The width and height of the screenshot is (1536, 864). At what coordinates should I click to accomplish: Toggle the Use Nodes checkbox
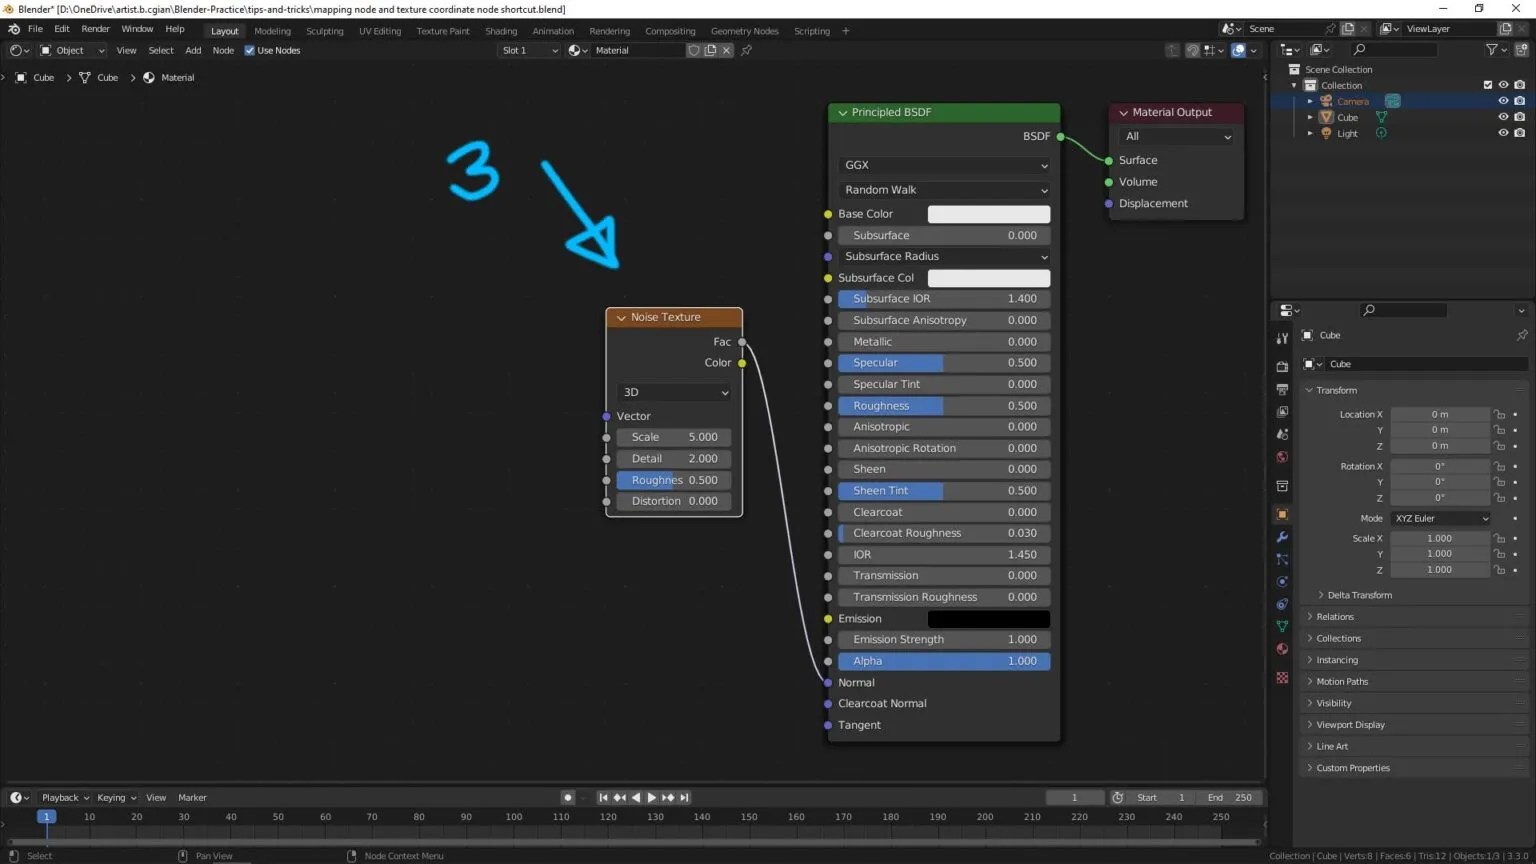pos(248,50)
